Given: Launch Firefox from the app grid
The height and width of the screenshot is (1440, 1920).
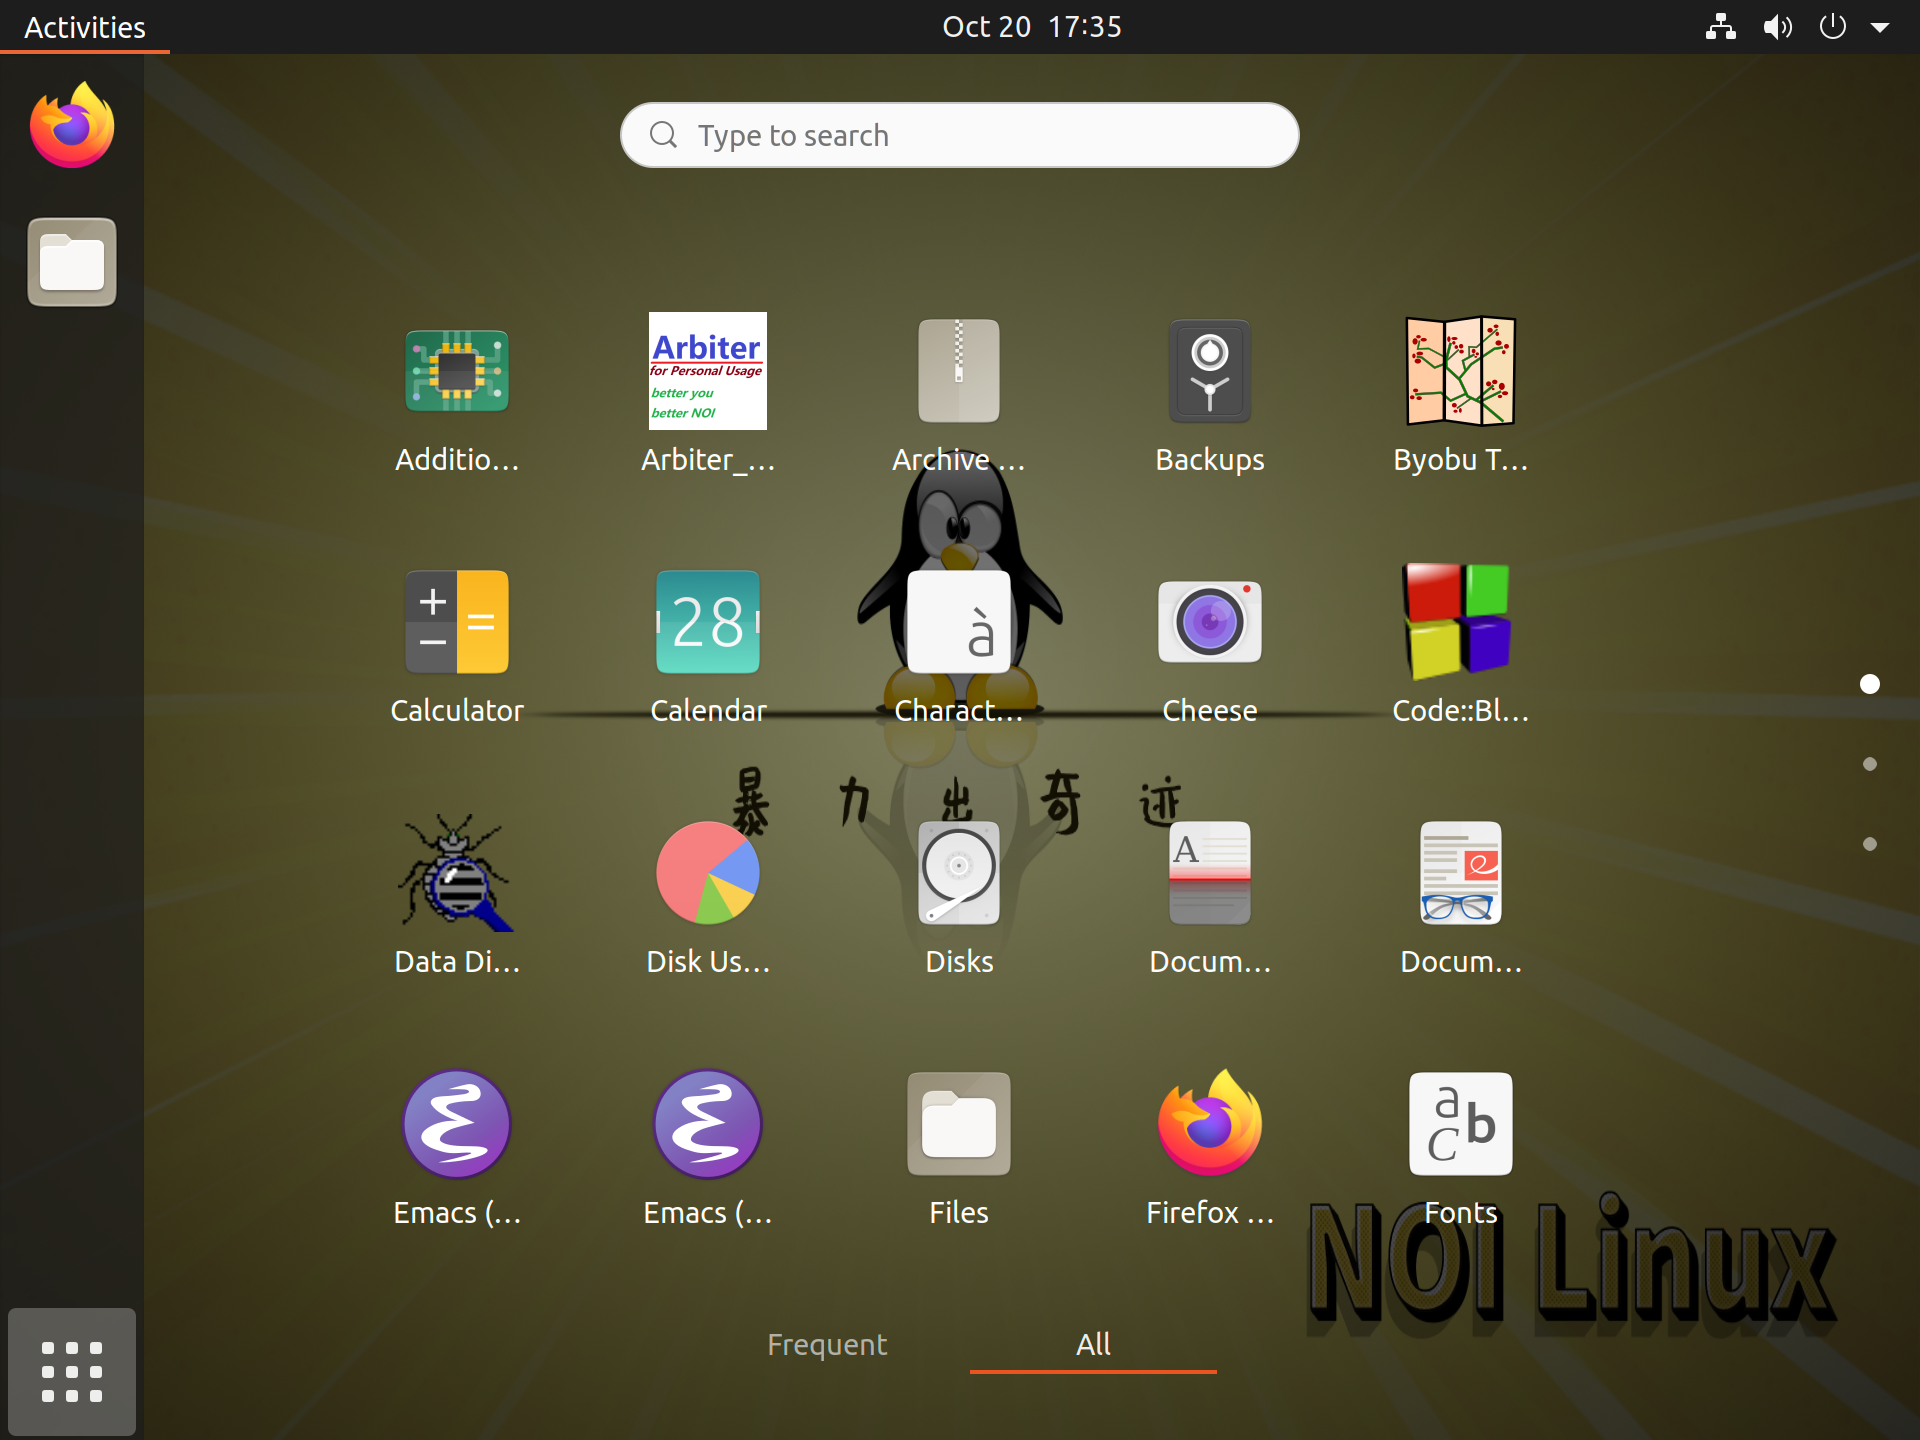Looking at the screenshot, I should pos(1210,1124).
